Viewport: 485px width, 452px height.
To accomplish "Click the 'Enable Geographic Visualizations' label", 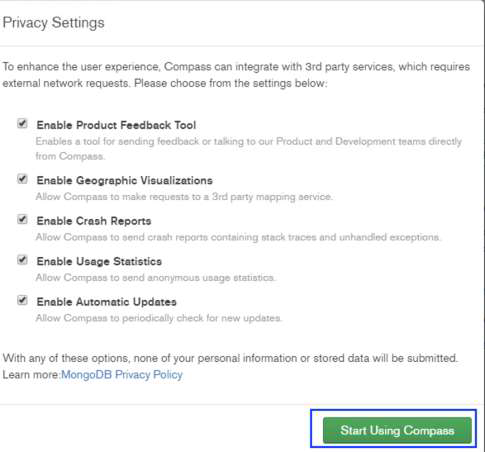I will (x=124, y=180).
